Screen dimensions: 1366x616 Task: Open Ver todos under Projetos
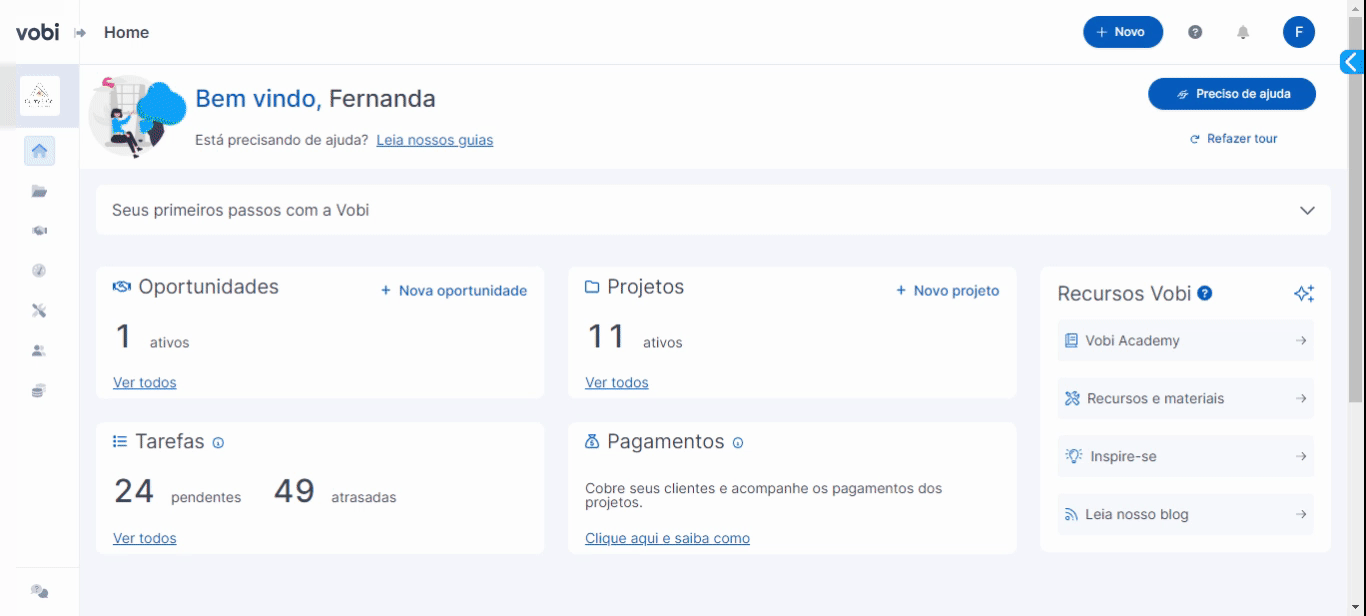tap(617, 383)
